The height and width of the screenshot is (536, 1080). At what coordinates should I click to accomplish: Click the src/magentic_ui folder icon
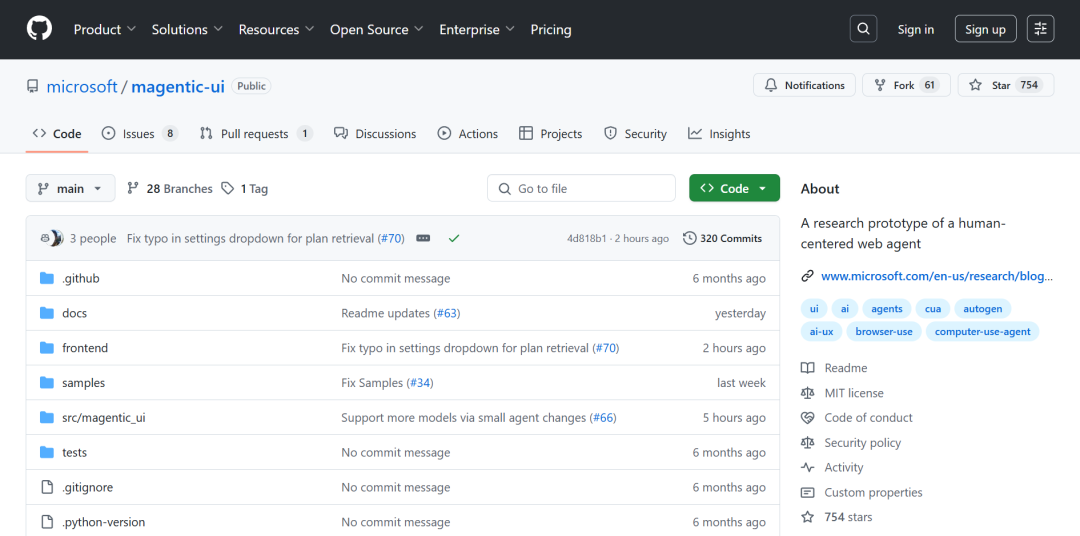pyautogui.click(x=47, y=418)
